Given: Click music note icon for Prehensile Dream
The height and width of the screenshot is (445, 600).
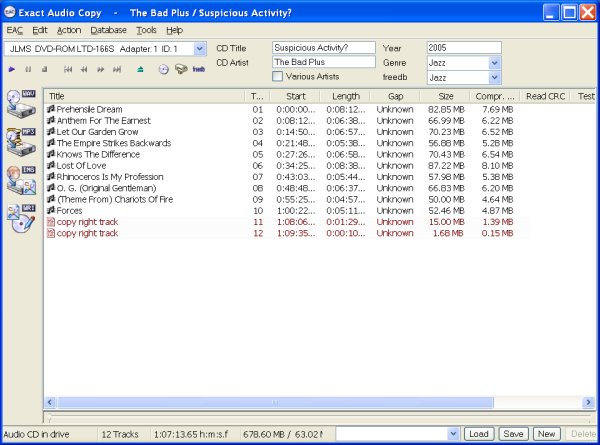Looking at the screenshot, I should click(51, 109).
